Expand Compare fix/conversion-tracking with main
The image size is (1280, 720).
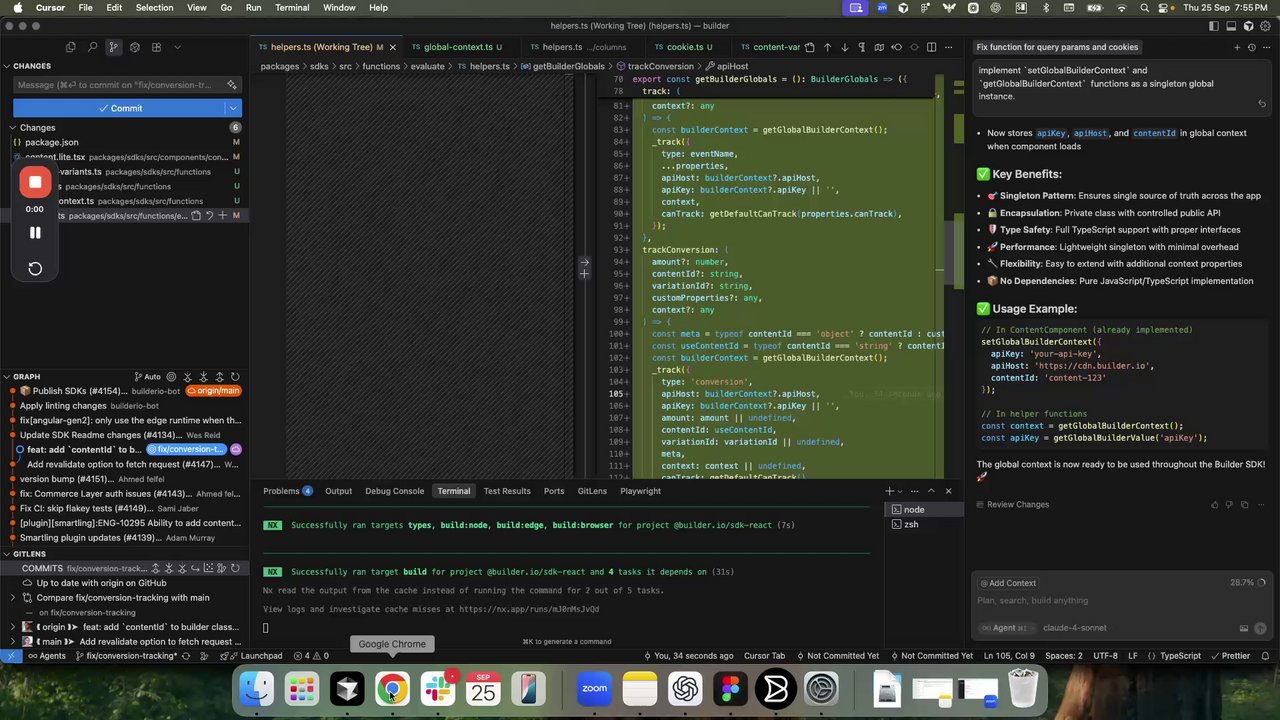click(x=12, y=598)
